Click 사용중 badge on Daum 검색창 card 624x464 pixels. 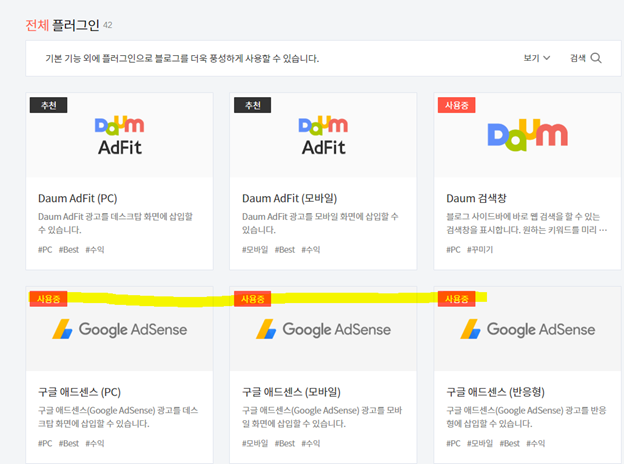[456, 105]
